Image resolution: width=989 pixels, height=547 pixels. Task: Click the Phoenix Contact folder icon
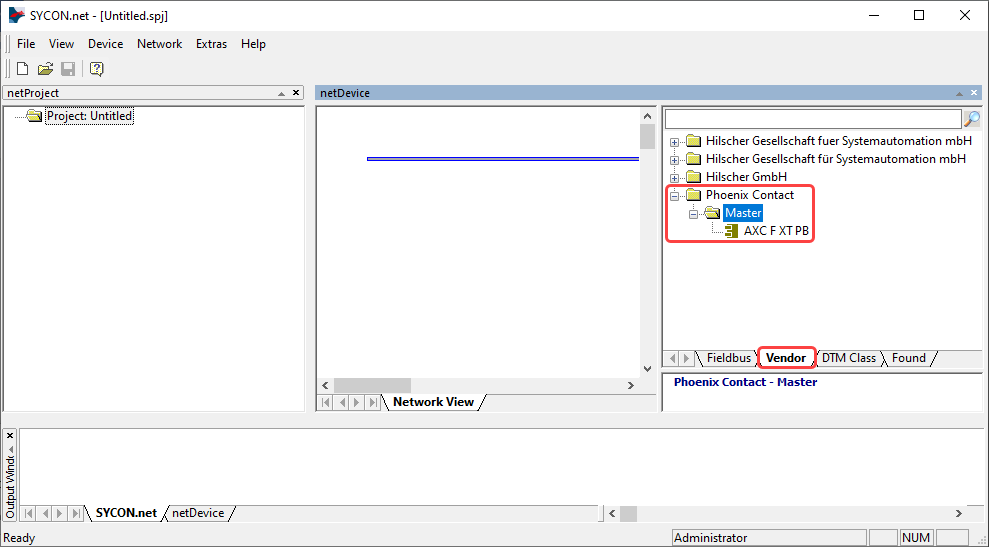pyautogui.click(x=694, y=195)
